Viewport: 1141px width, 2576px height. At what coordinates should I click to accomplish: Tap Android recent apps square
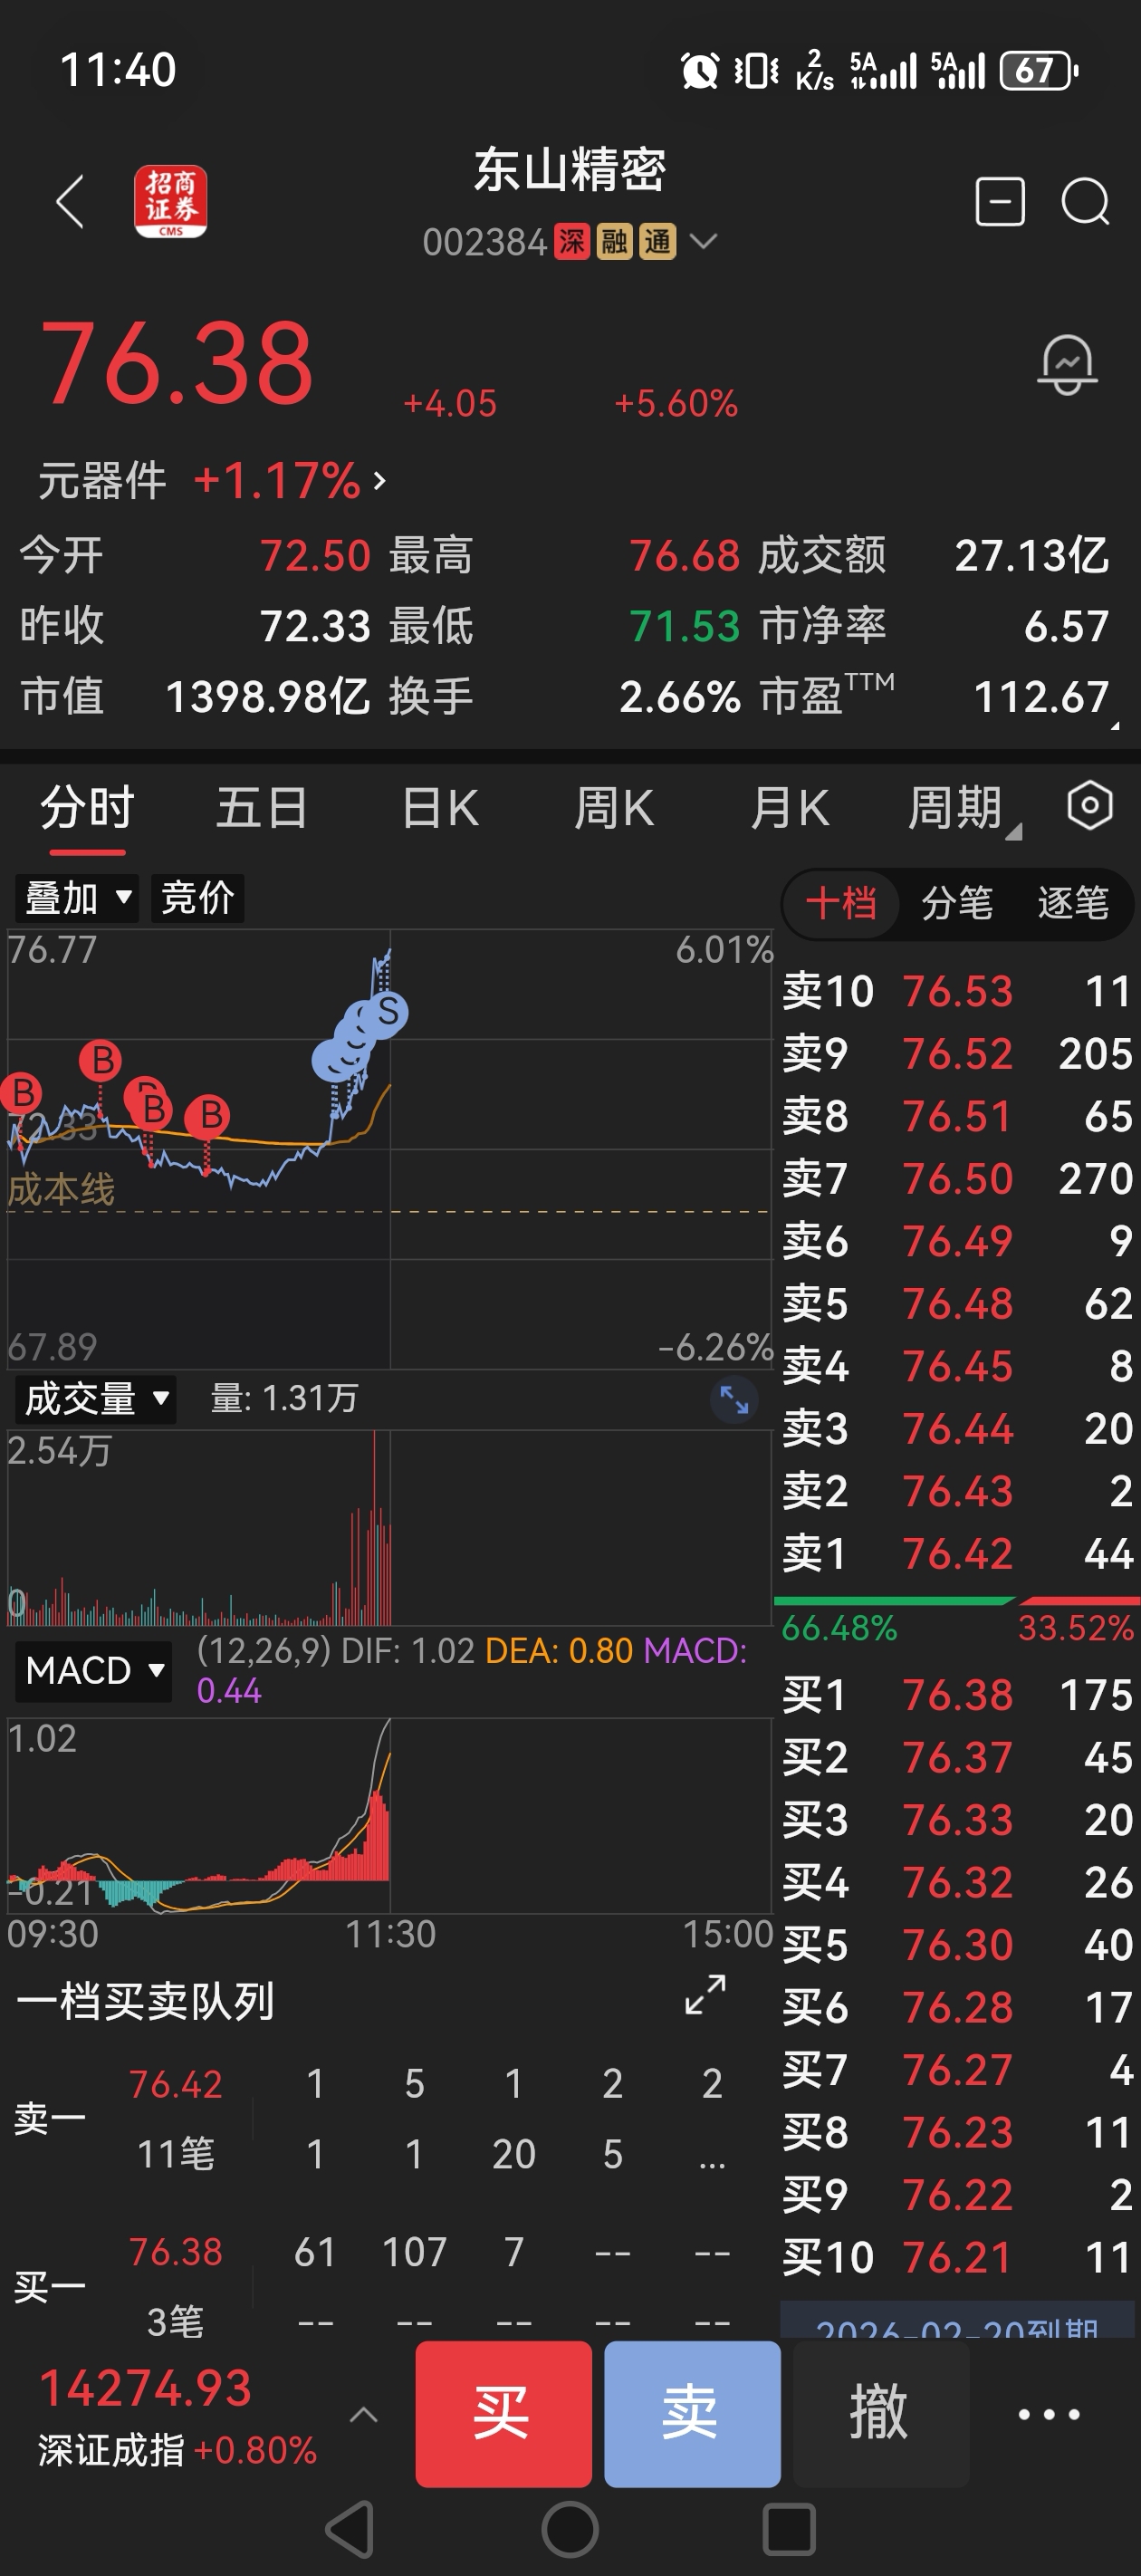click(789, 2530)
